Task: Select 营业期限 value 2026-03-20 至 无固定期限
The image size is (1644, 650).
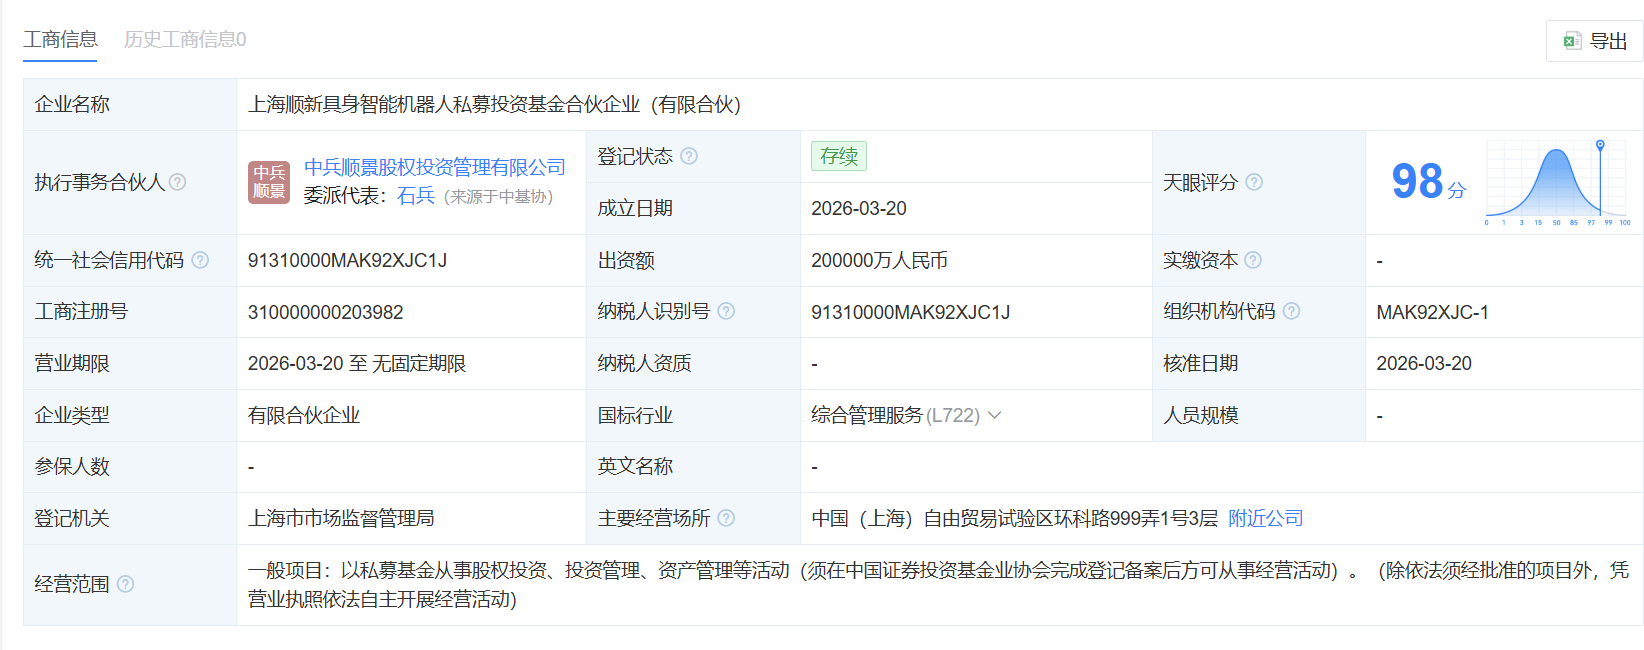Action: (357, 363)
